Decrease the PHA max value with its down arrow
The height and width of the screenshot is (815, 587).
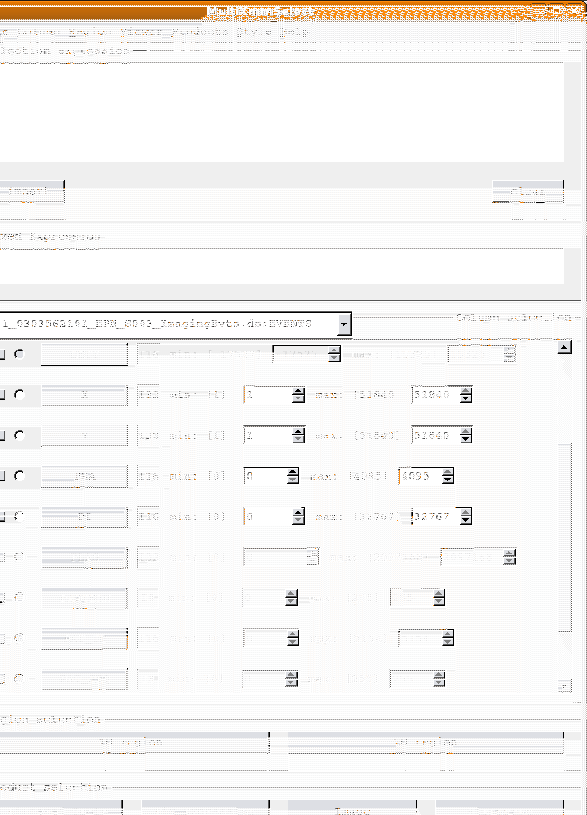[448, 480]
